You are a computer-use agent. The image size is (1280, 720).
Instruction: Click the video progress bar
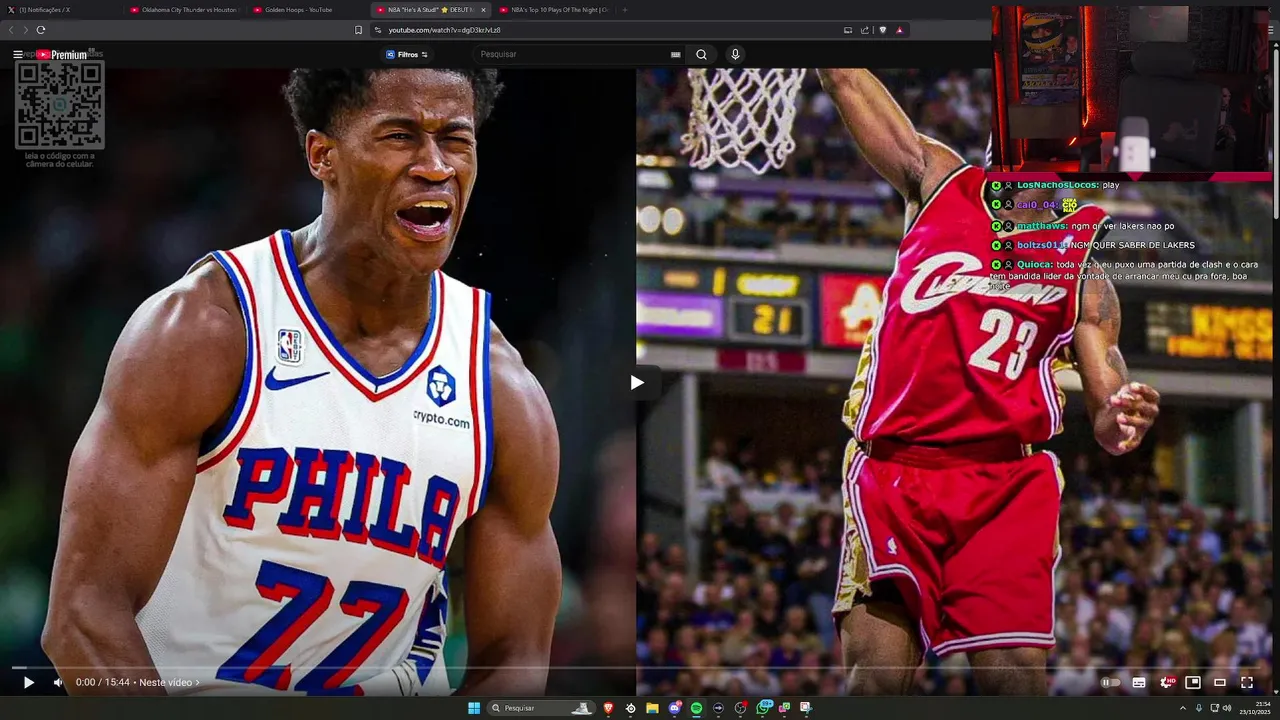(x=635, y=667)
